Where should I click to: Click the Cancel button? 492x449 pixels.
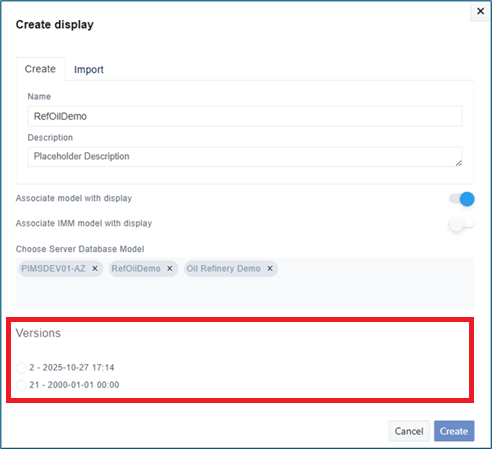pyautogui.click(x=409, y=431)
